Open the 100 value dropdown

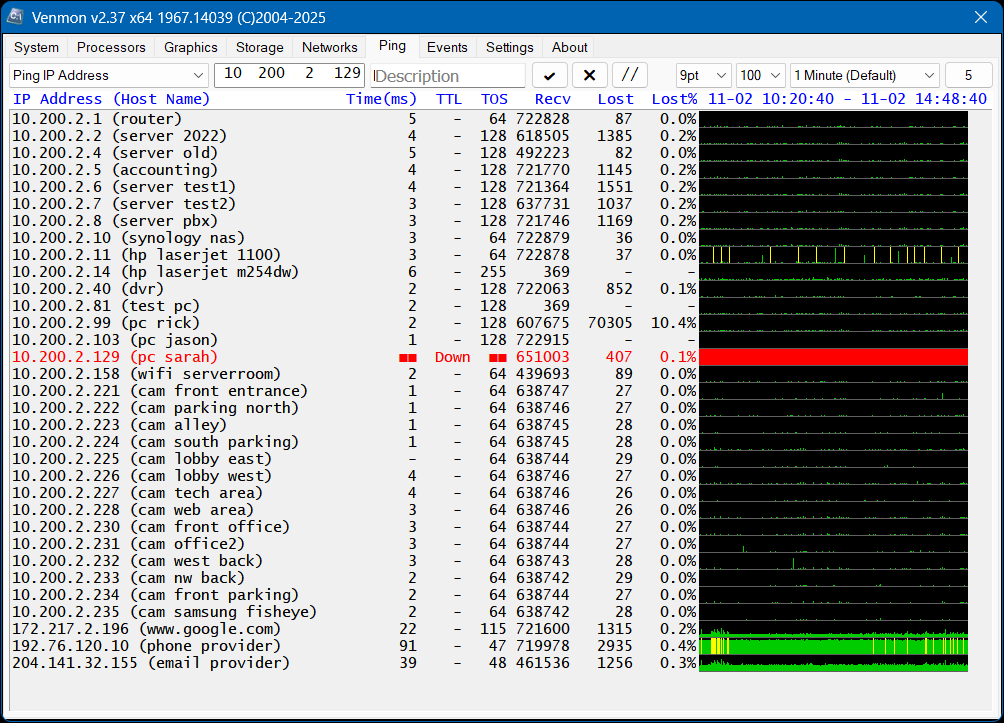point(761,76)
